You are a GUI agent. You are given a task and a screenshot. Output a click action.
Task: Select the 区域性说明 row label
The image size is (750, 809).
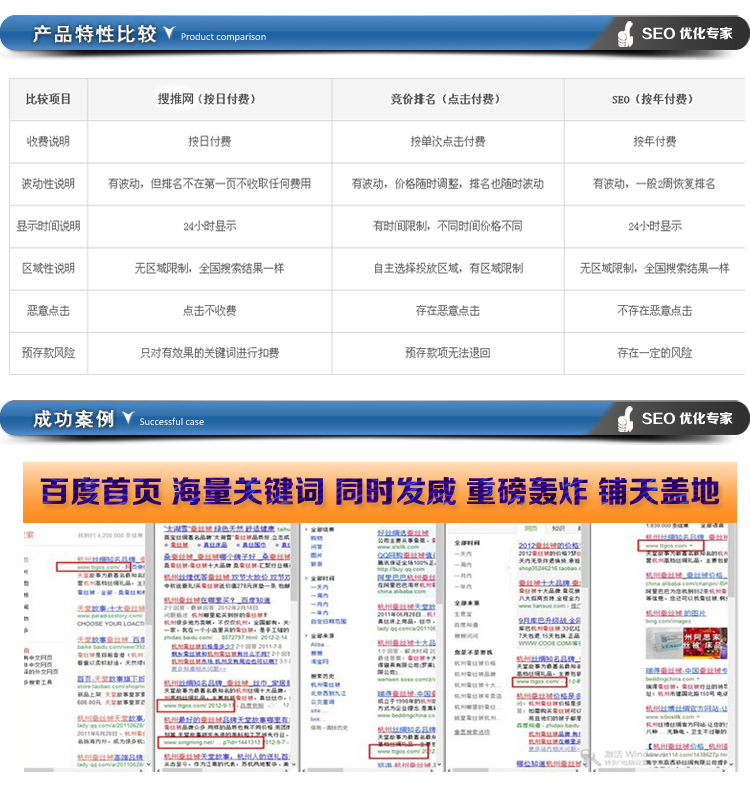[x=48, y=268]
